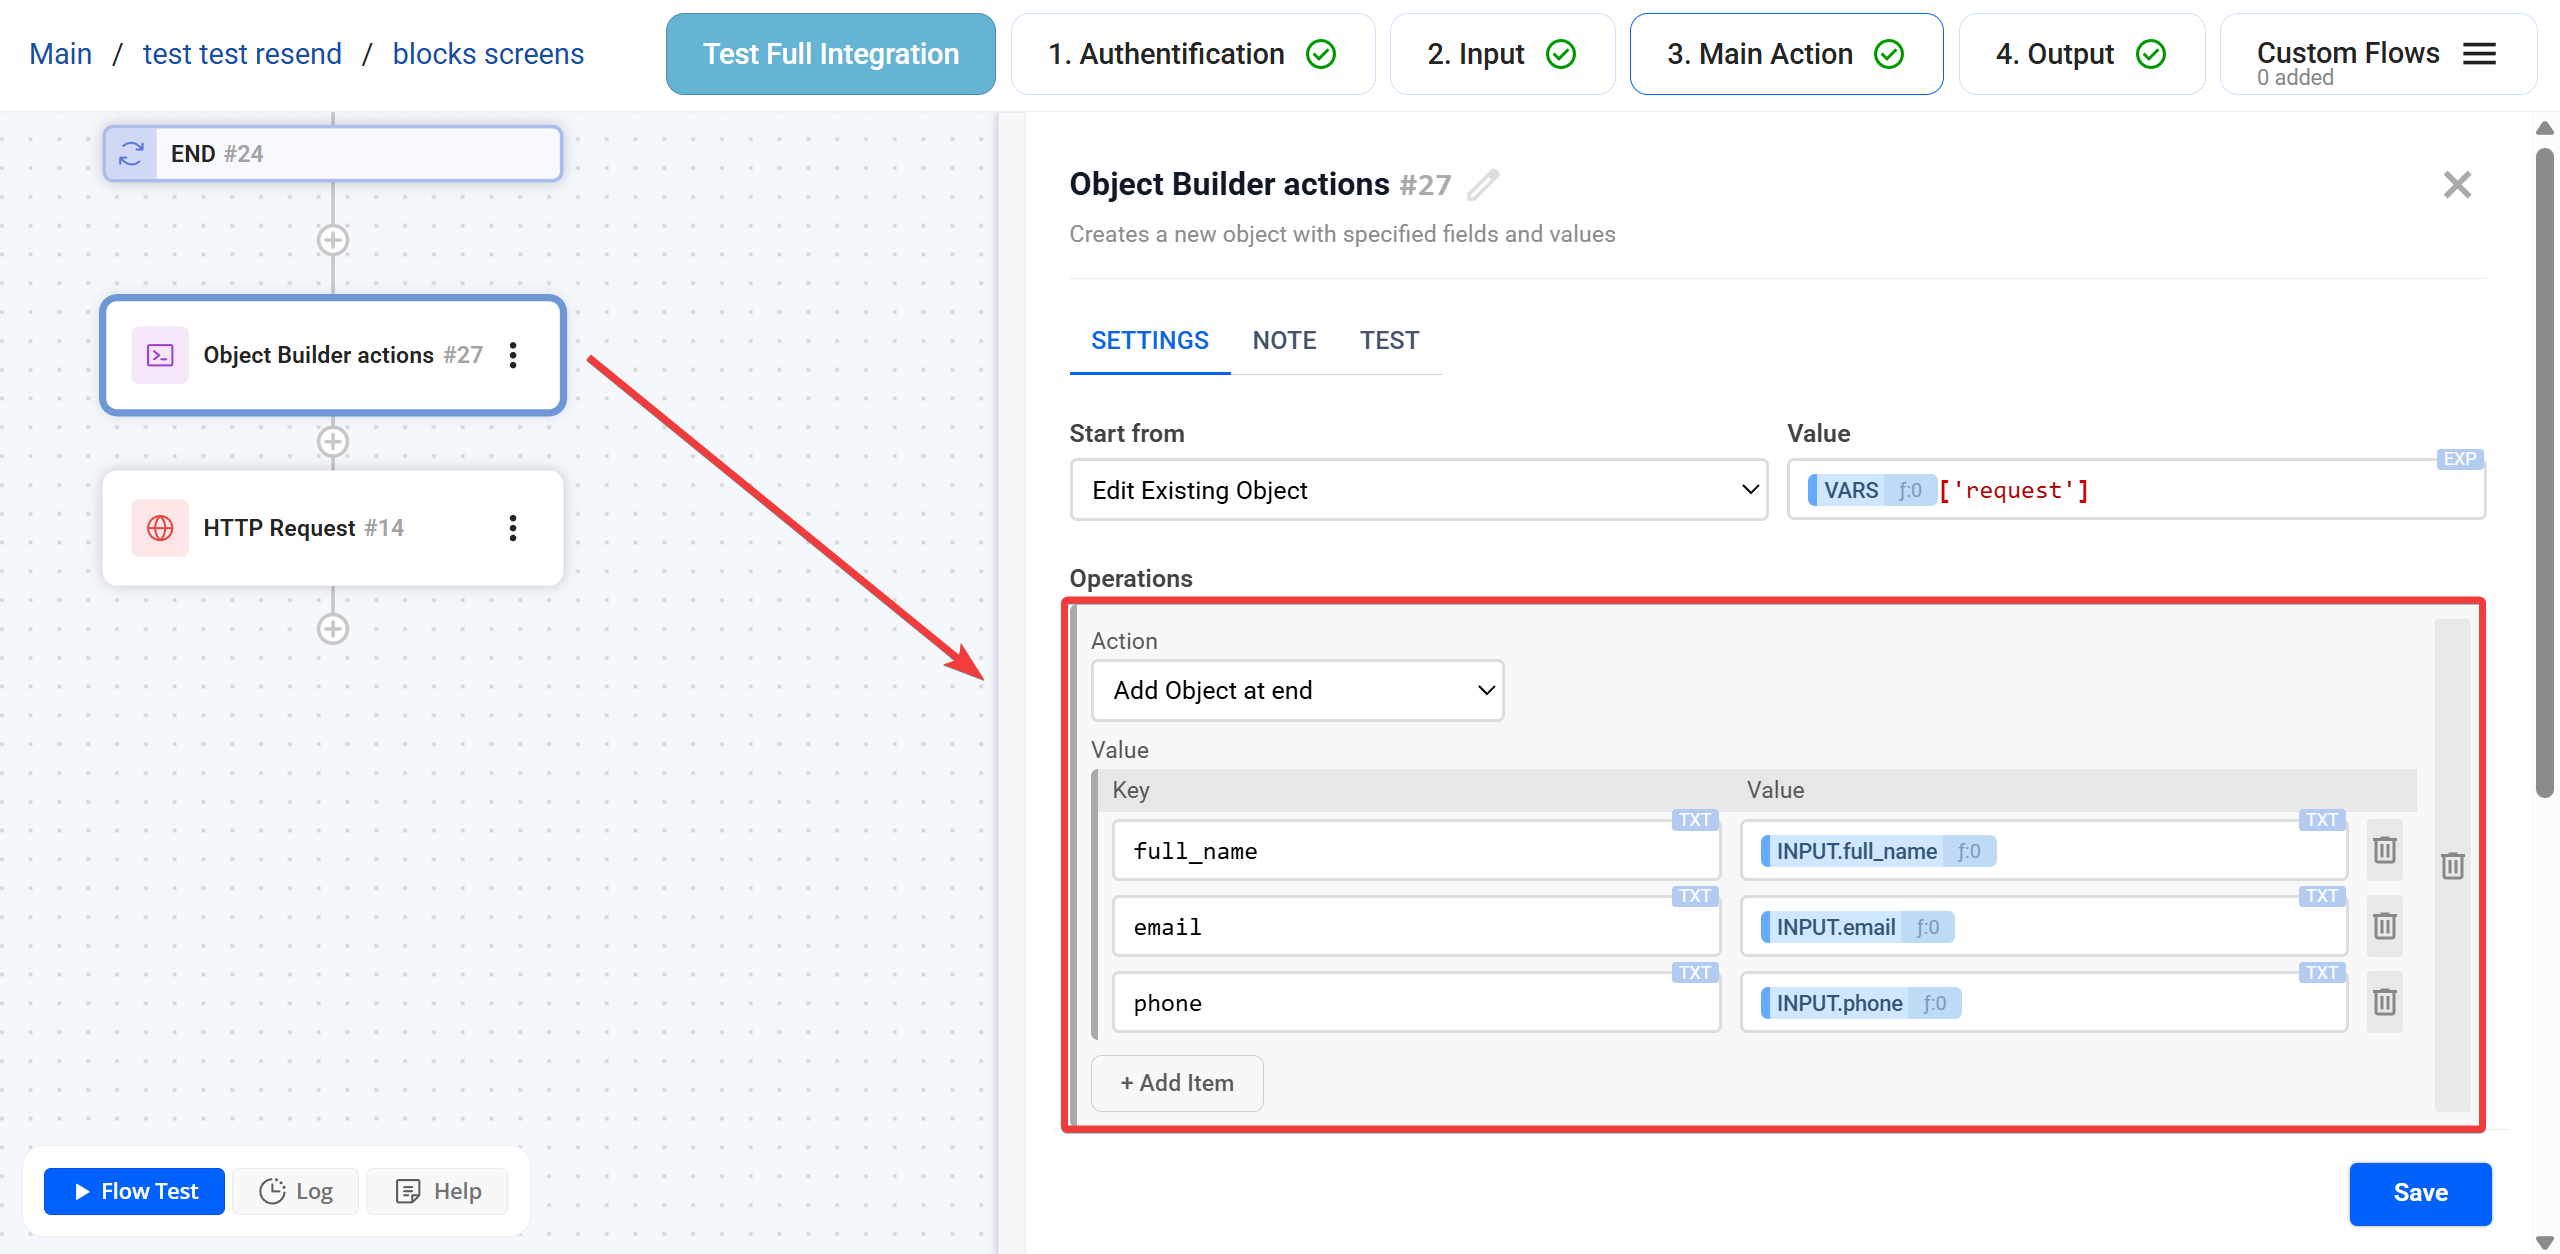This screenshot has height=1254, width=2560.
Task: Click the Flow Test button
Action: tap(135, 1191)
